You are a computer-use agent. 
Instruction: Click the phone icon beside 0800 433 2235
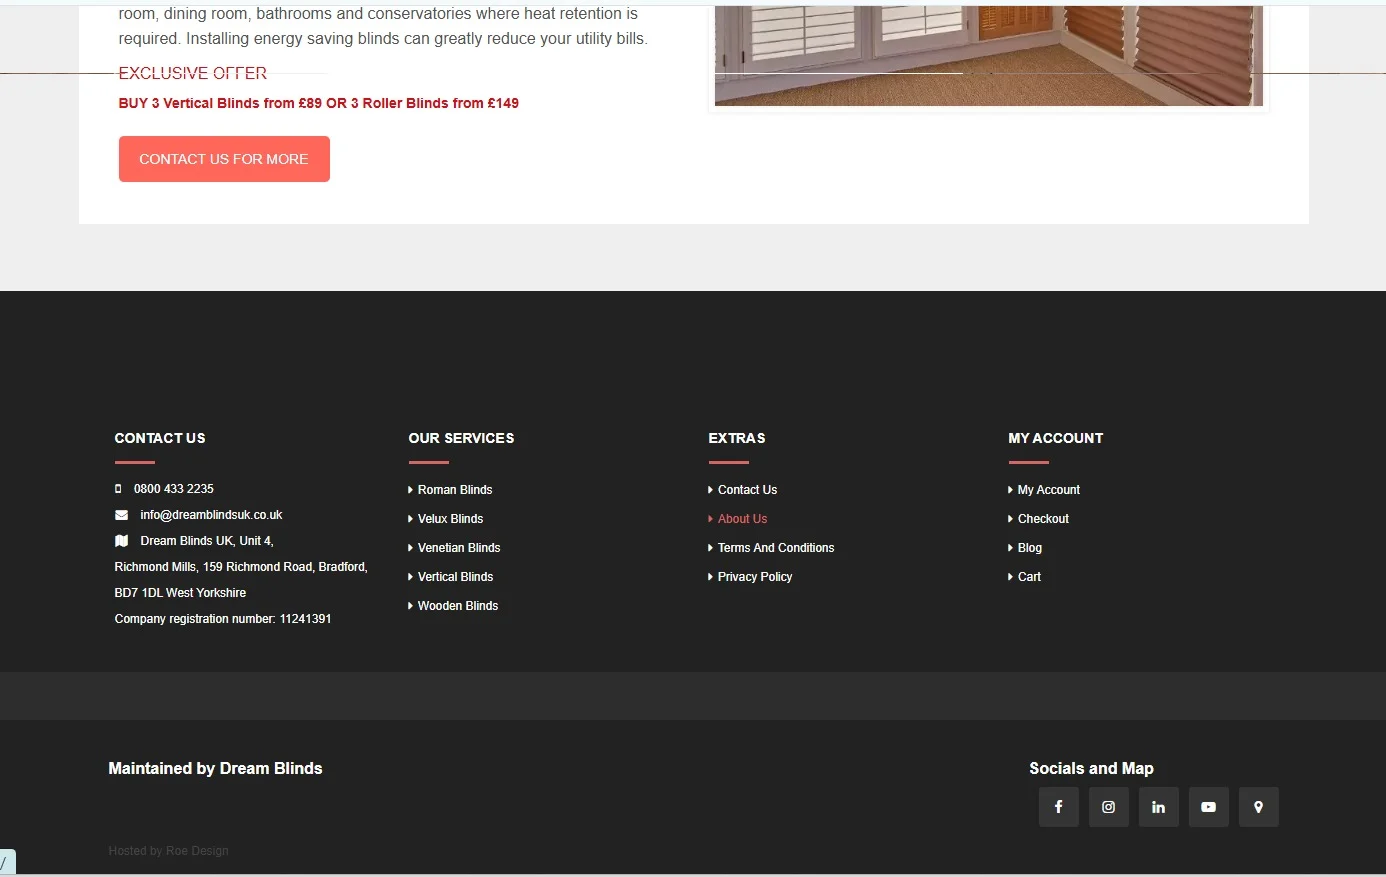pyautogui.click(x=118, y=489)
